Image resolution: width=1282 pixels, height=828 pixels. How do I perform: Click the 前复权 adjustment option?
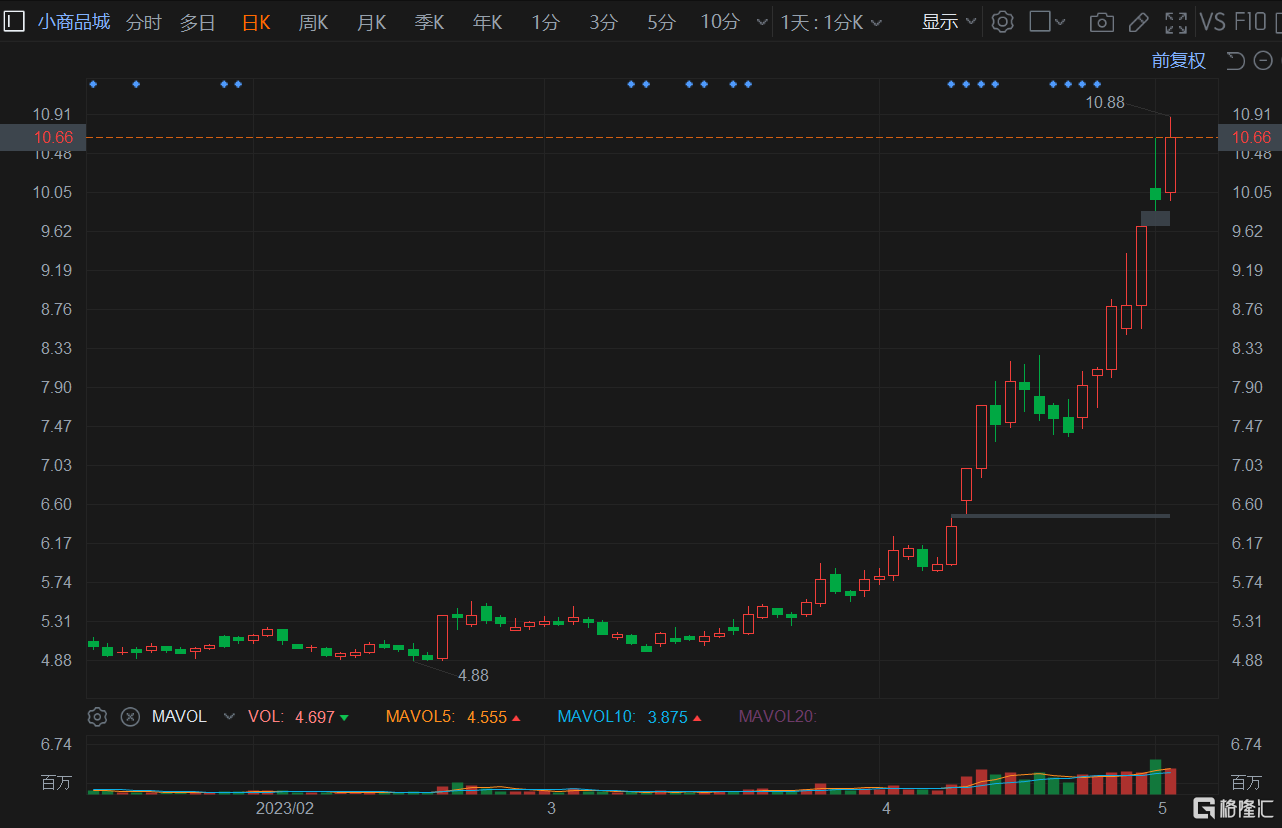1179,61
